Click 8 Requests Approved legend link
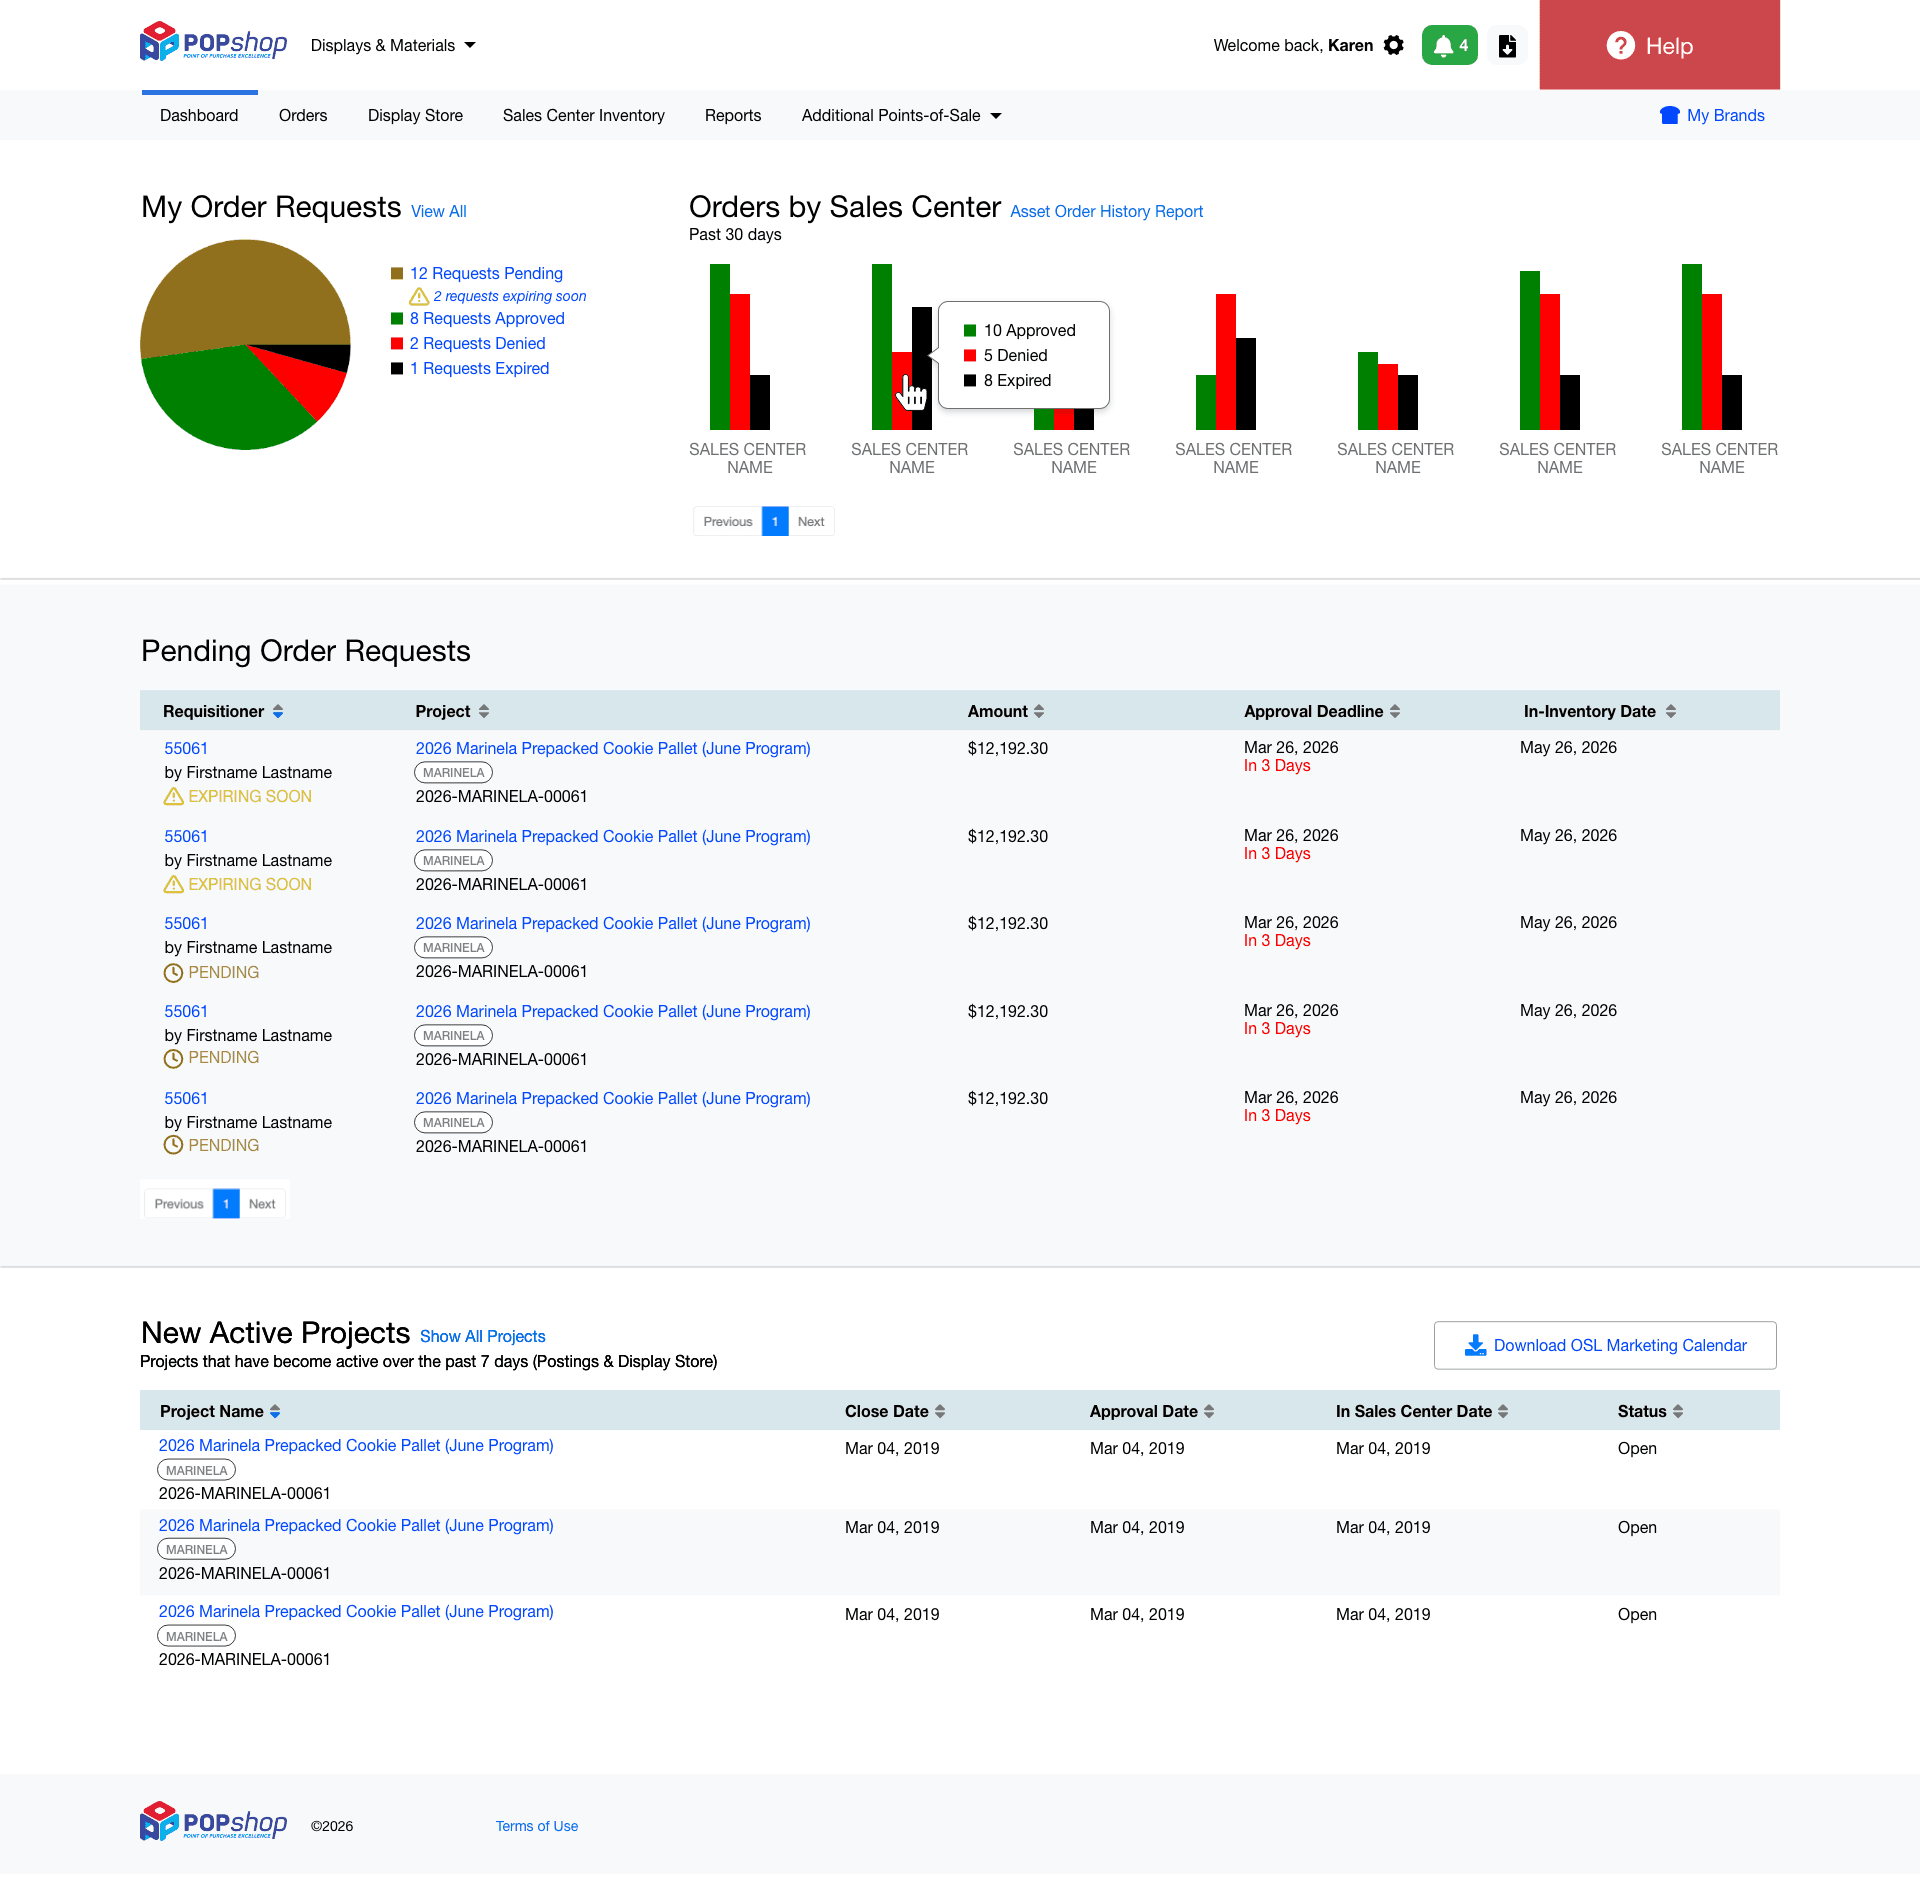 [487, 318]
